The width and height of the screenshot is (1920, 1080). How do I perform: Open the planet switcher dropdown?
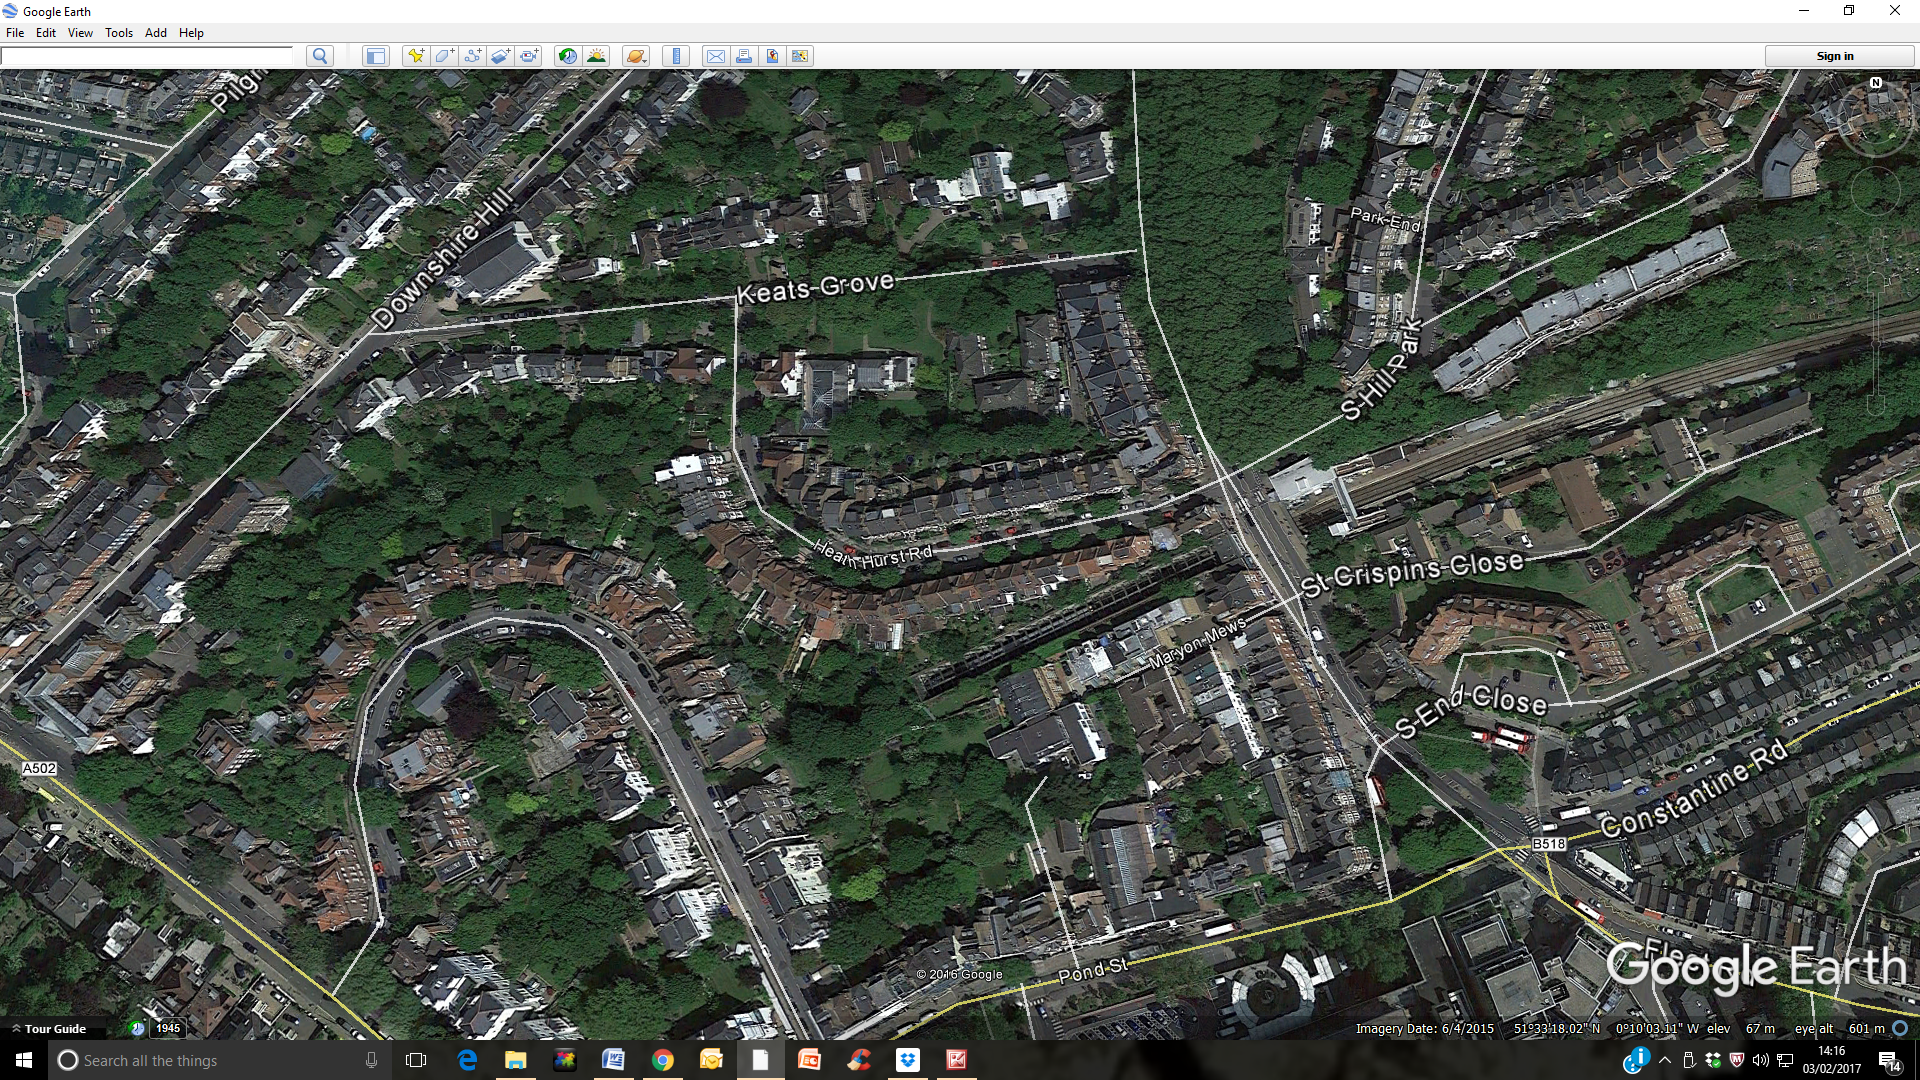pyautogui.click(x=636, y=56)
